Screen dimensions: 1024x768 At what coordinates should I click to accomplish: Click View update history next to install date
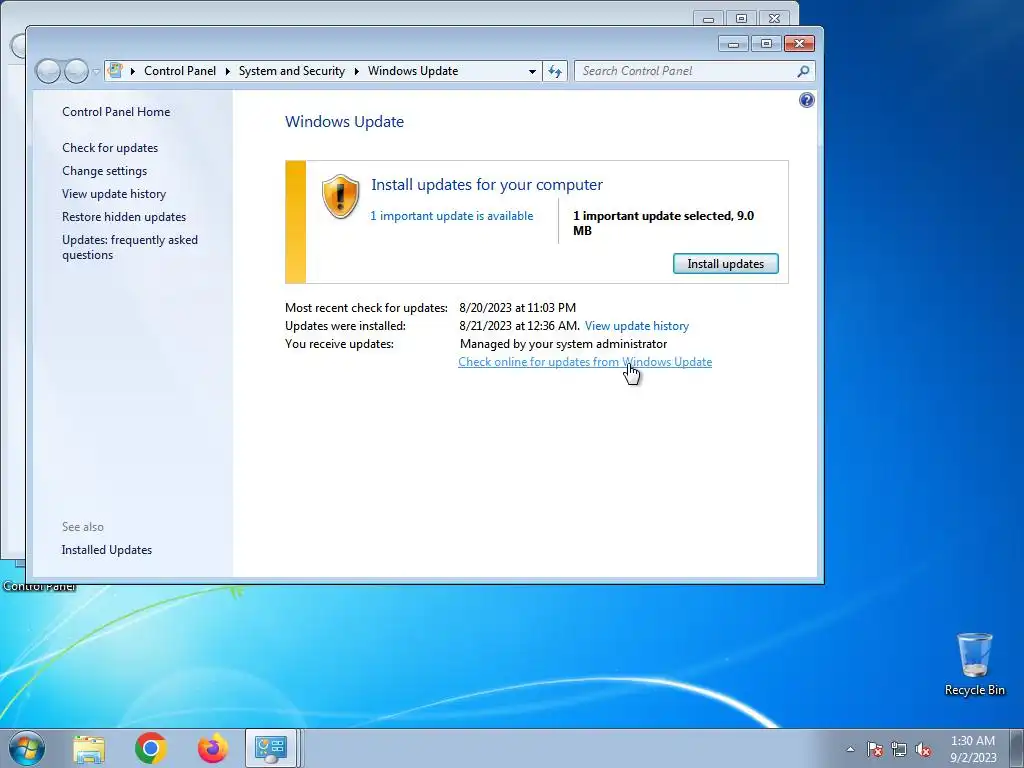click(x=637, y=326)
